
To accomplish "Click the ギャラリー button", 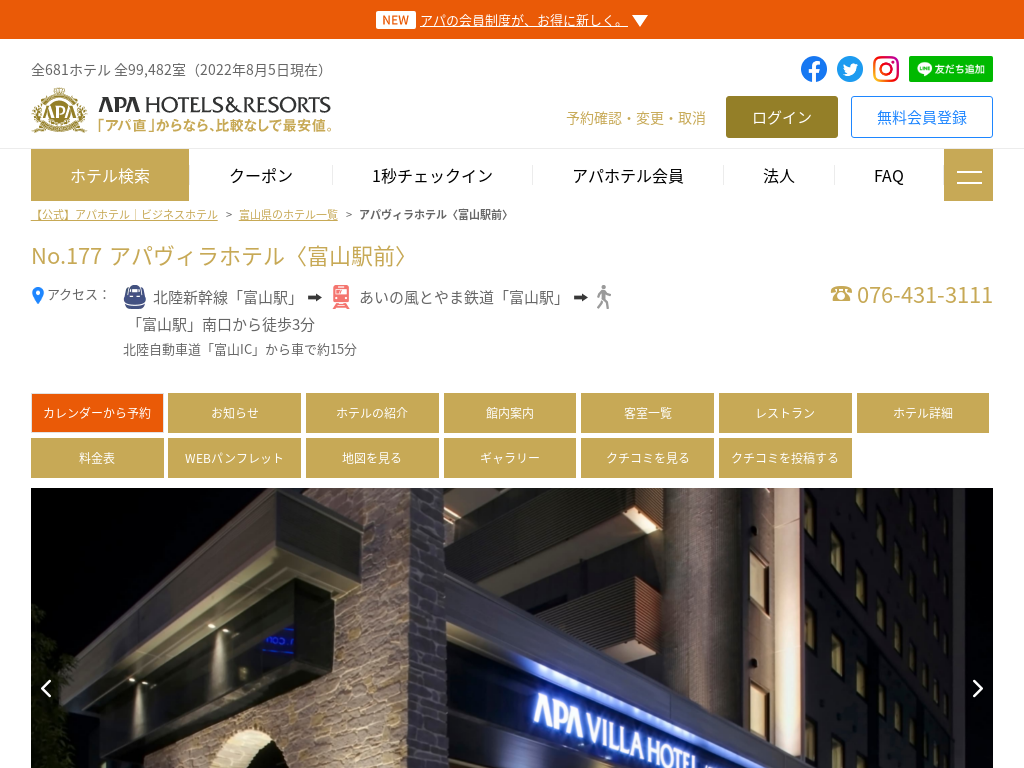I will (x=510, y=458).
